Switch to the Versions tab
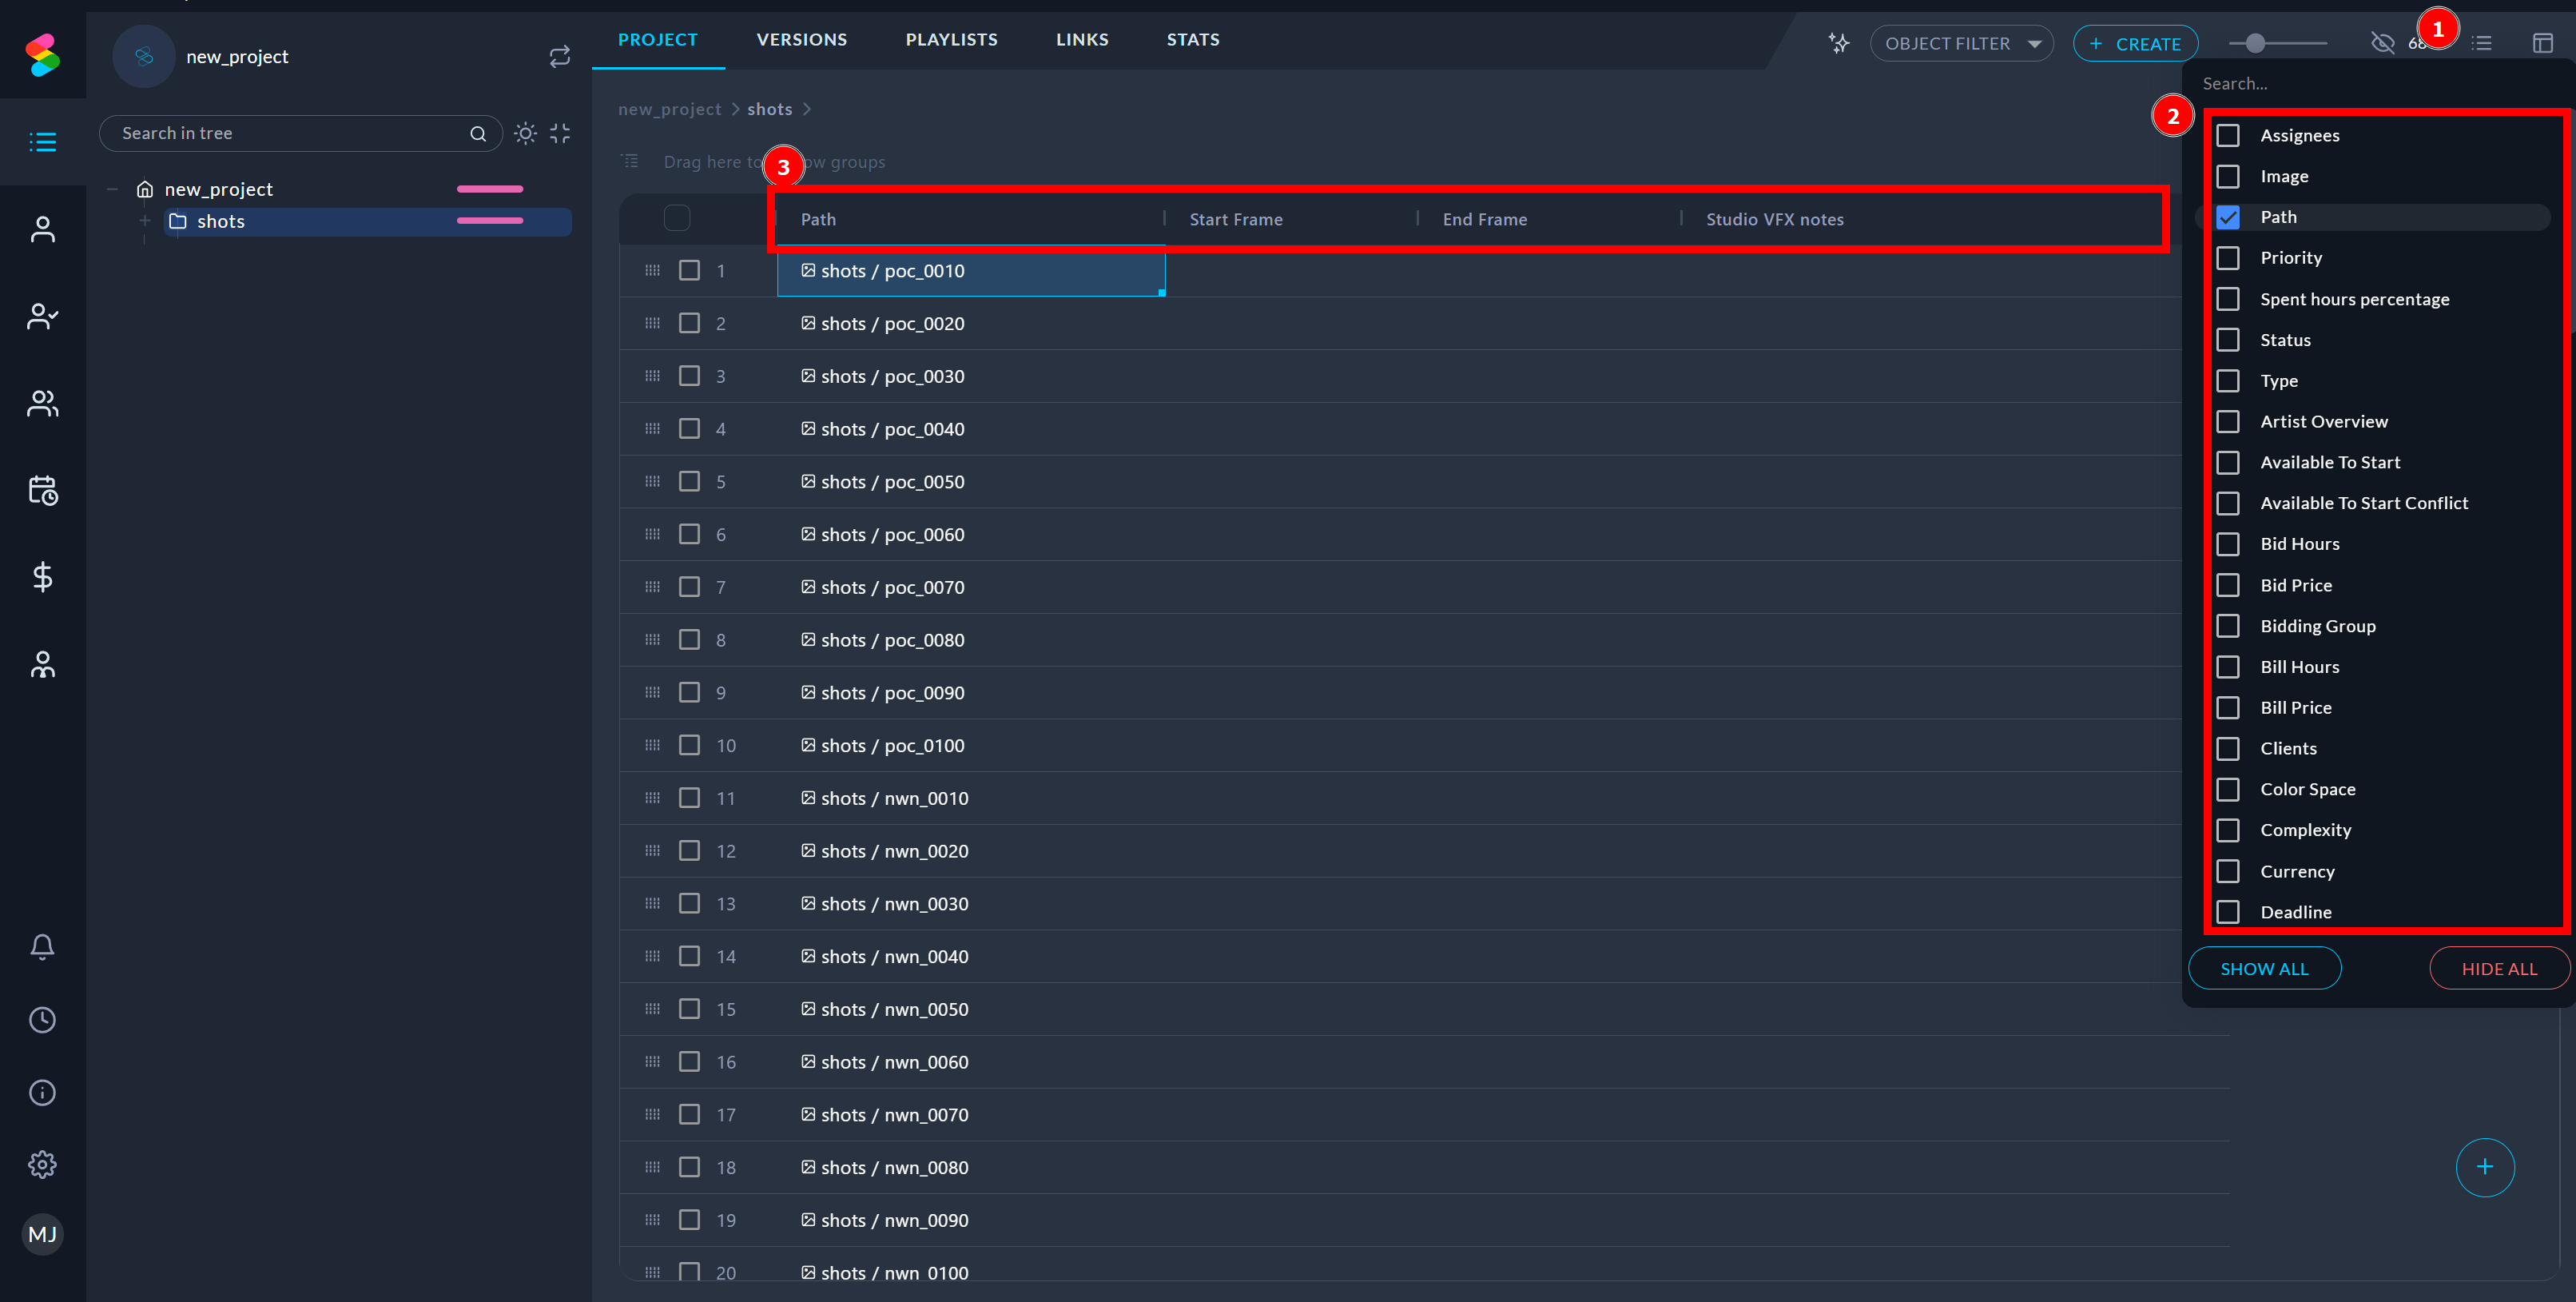 (x=801, y=40)
